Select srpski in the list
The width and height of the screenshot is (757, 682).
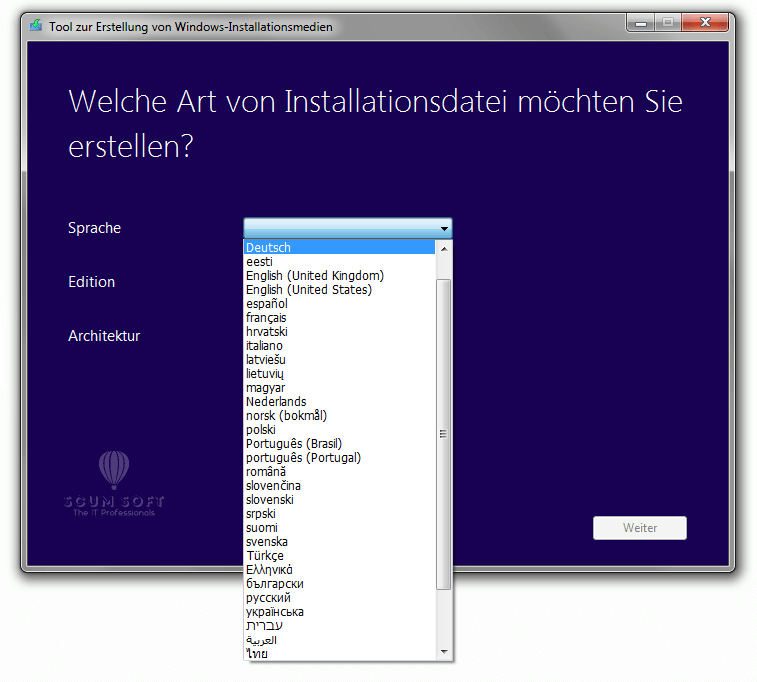(x=339, y=514)
